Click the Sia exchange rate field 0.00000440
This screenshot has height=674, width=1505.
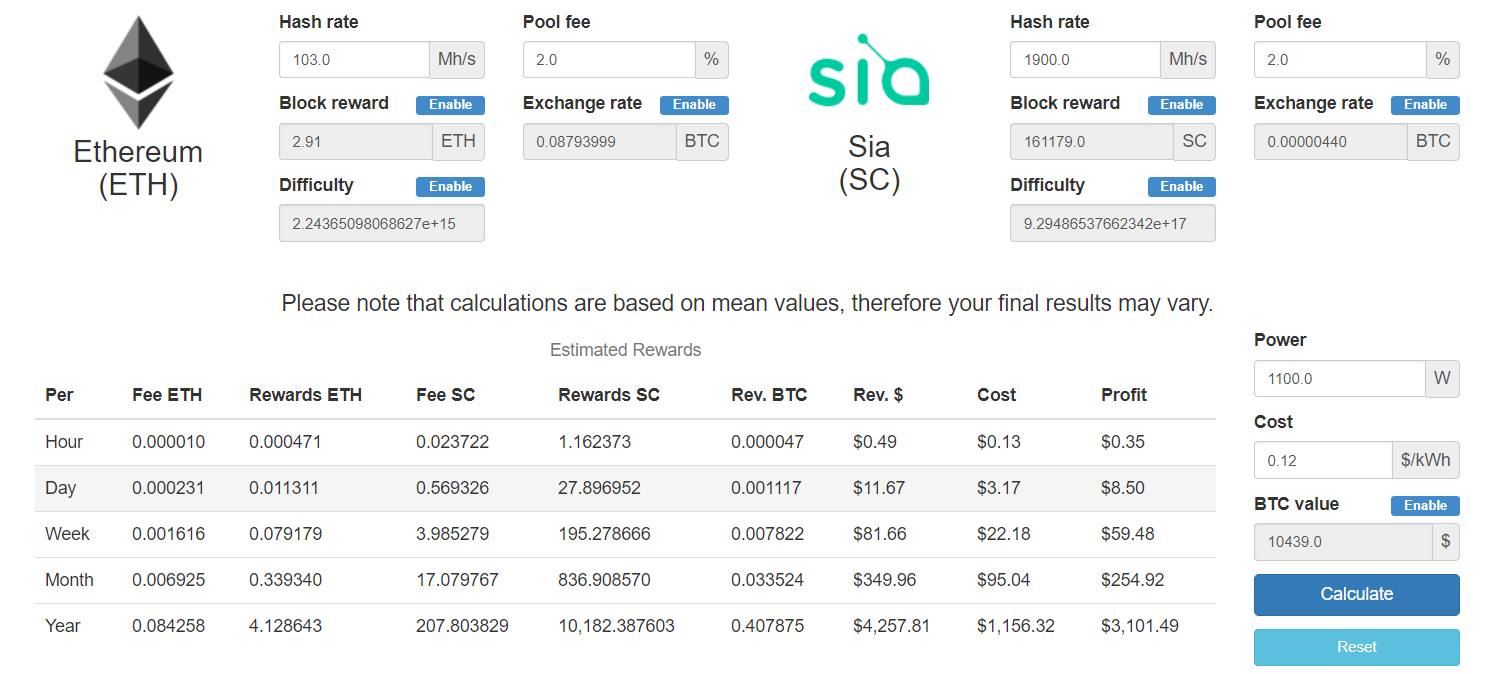pos(1331,142)
